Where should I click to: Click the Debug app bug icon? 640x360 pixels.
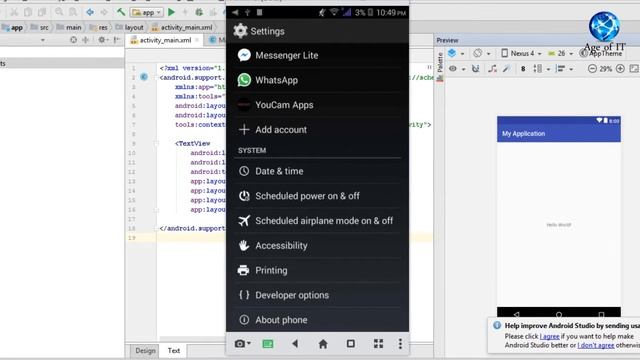(199, 12)
